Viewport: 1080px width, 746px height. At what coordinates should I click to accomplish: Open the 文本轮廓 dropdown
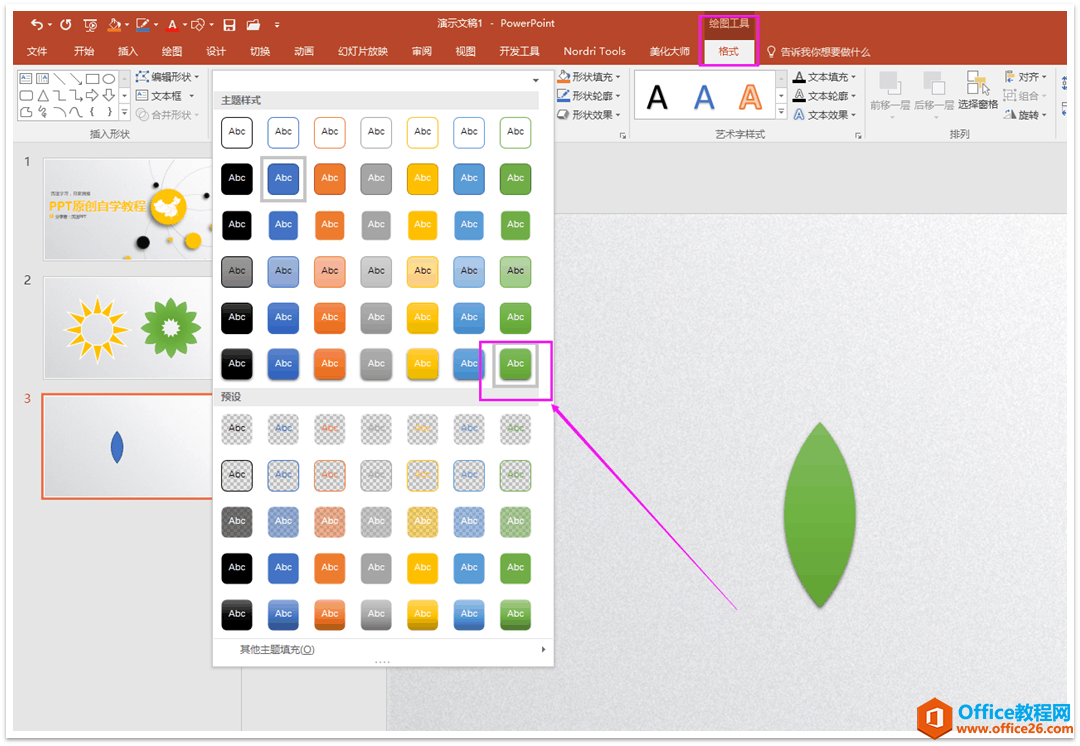(824, 96)
